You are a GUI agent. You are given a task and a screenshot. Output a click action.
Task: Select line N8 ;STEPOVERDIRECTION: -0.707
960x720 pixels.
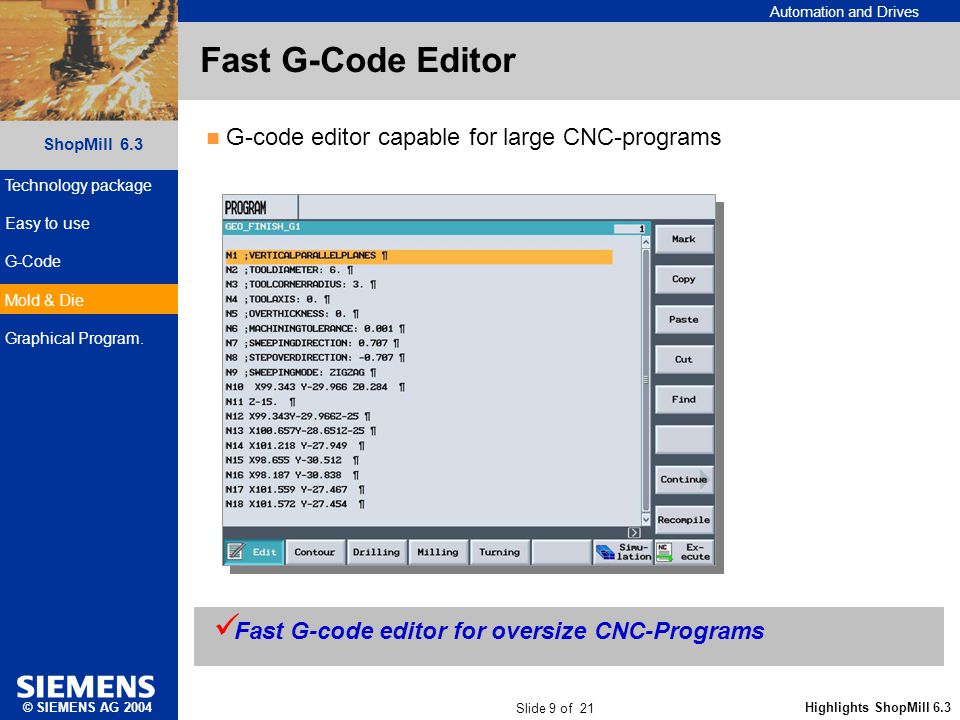pyautogui.click(x=315, y=358)
